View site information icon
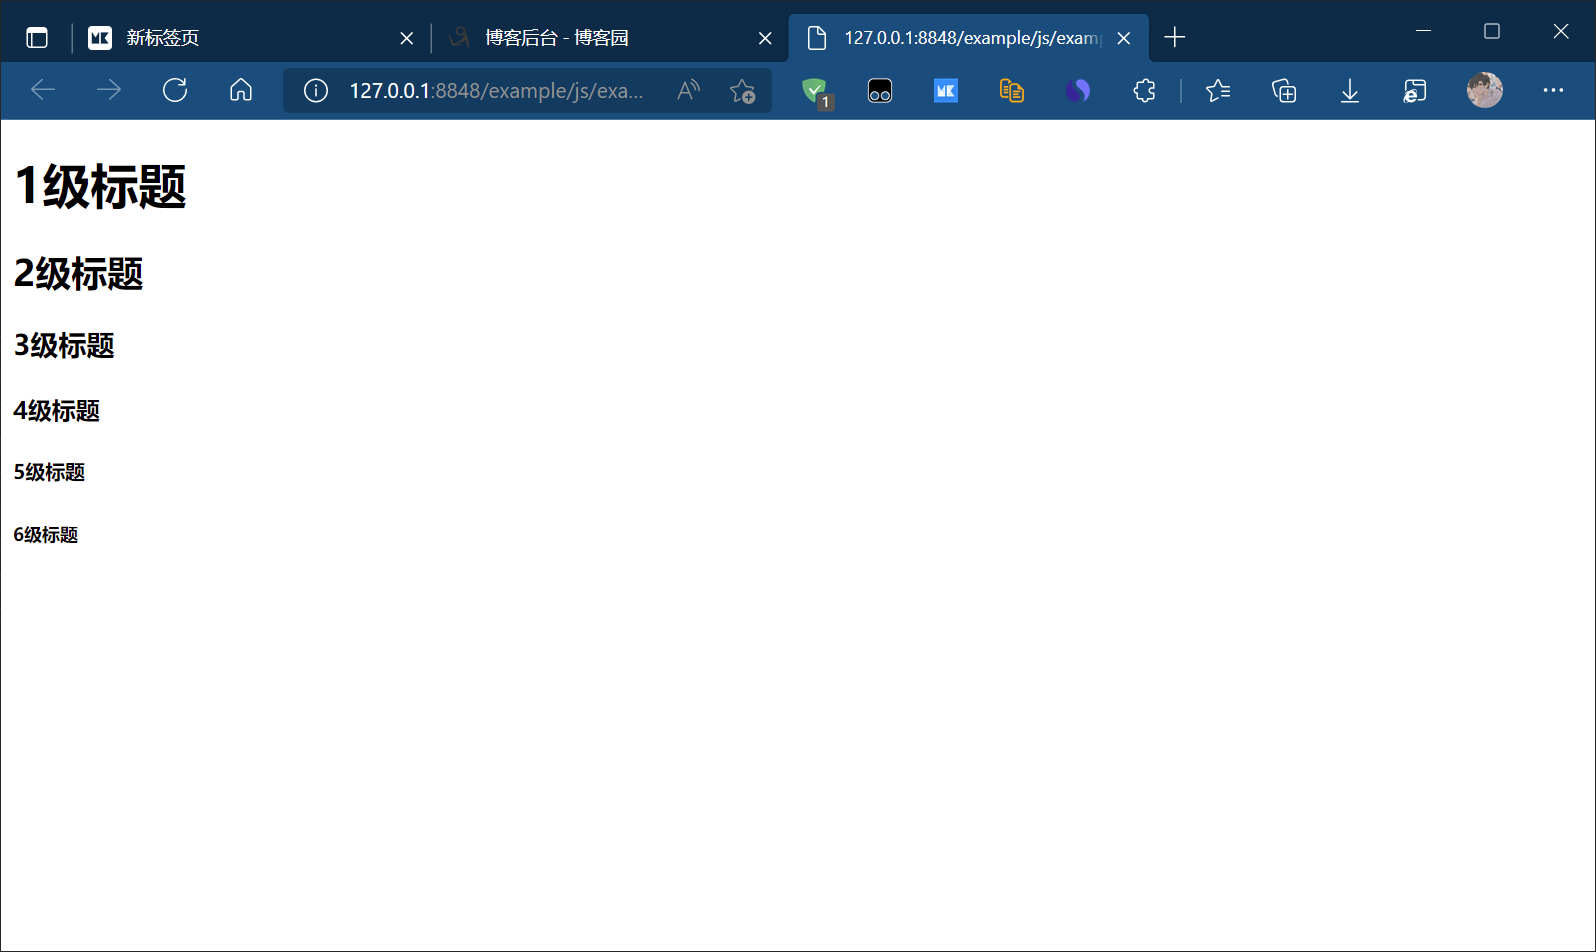The width and height of the screenshot is (1596, 952). tap(316, 91)
